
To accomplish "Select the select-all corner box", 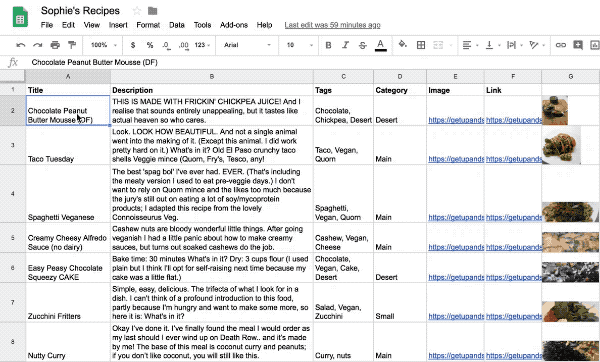I will 13,77.
